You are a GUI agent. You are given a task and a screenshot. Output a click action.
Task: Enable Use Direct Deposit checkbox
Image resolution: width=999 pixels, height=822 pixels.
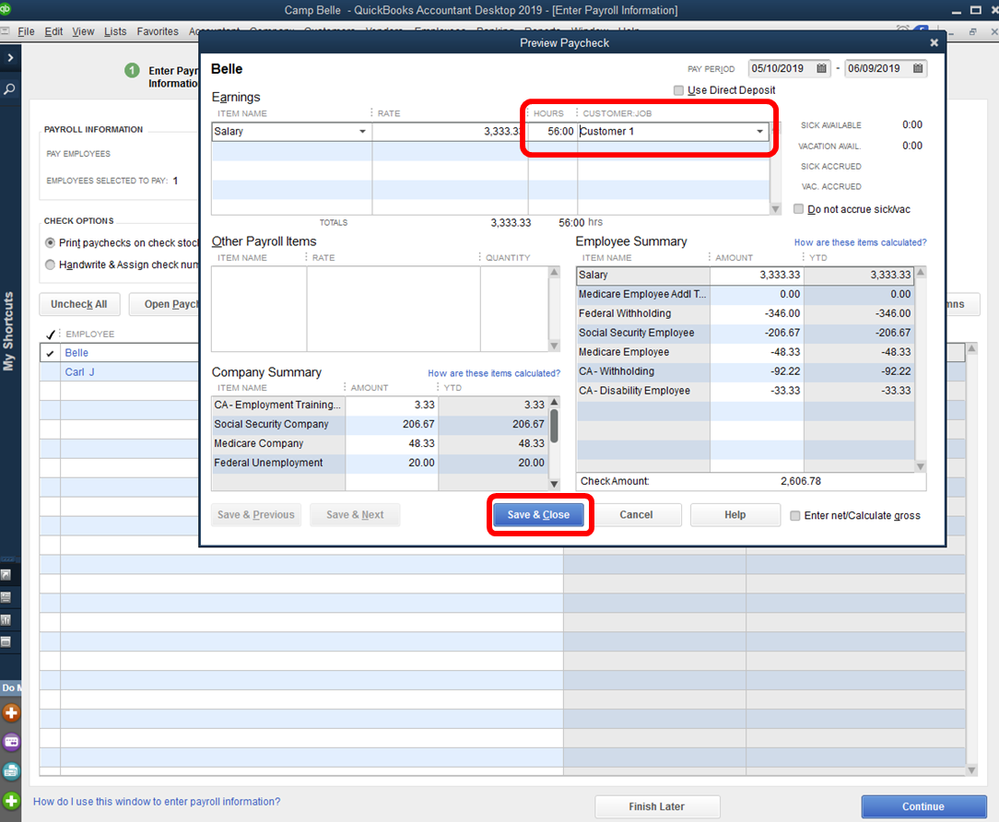point(679,90)
